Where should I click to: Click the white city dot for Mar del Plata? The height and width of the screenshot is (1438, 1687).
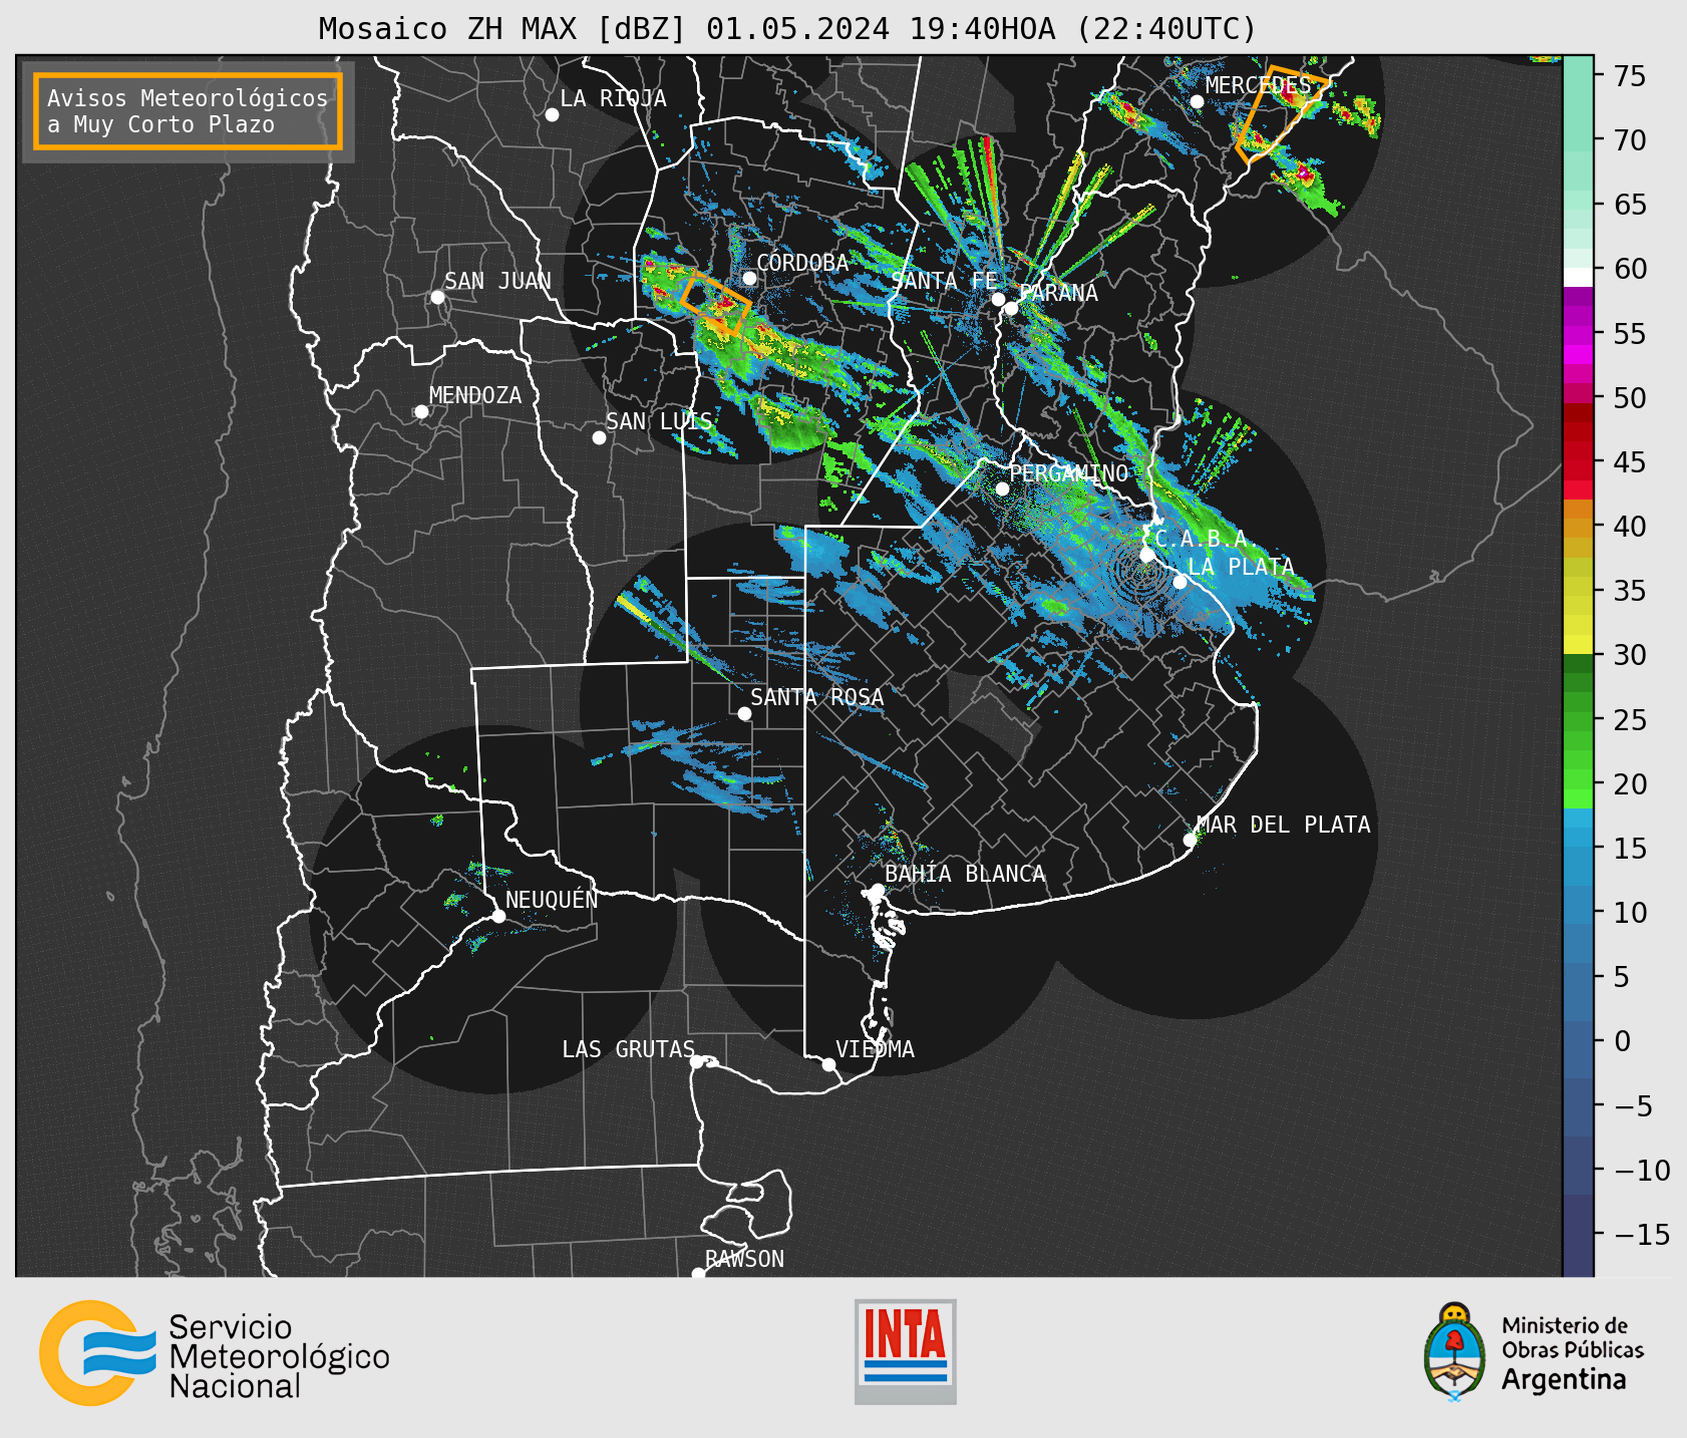(x=1190, y=840)
